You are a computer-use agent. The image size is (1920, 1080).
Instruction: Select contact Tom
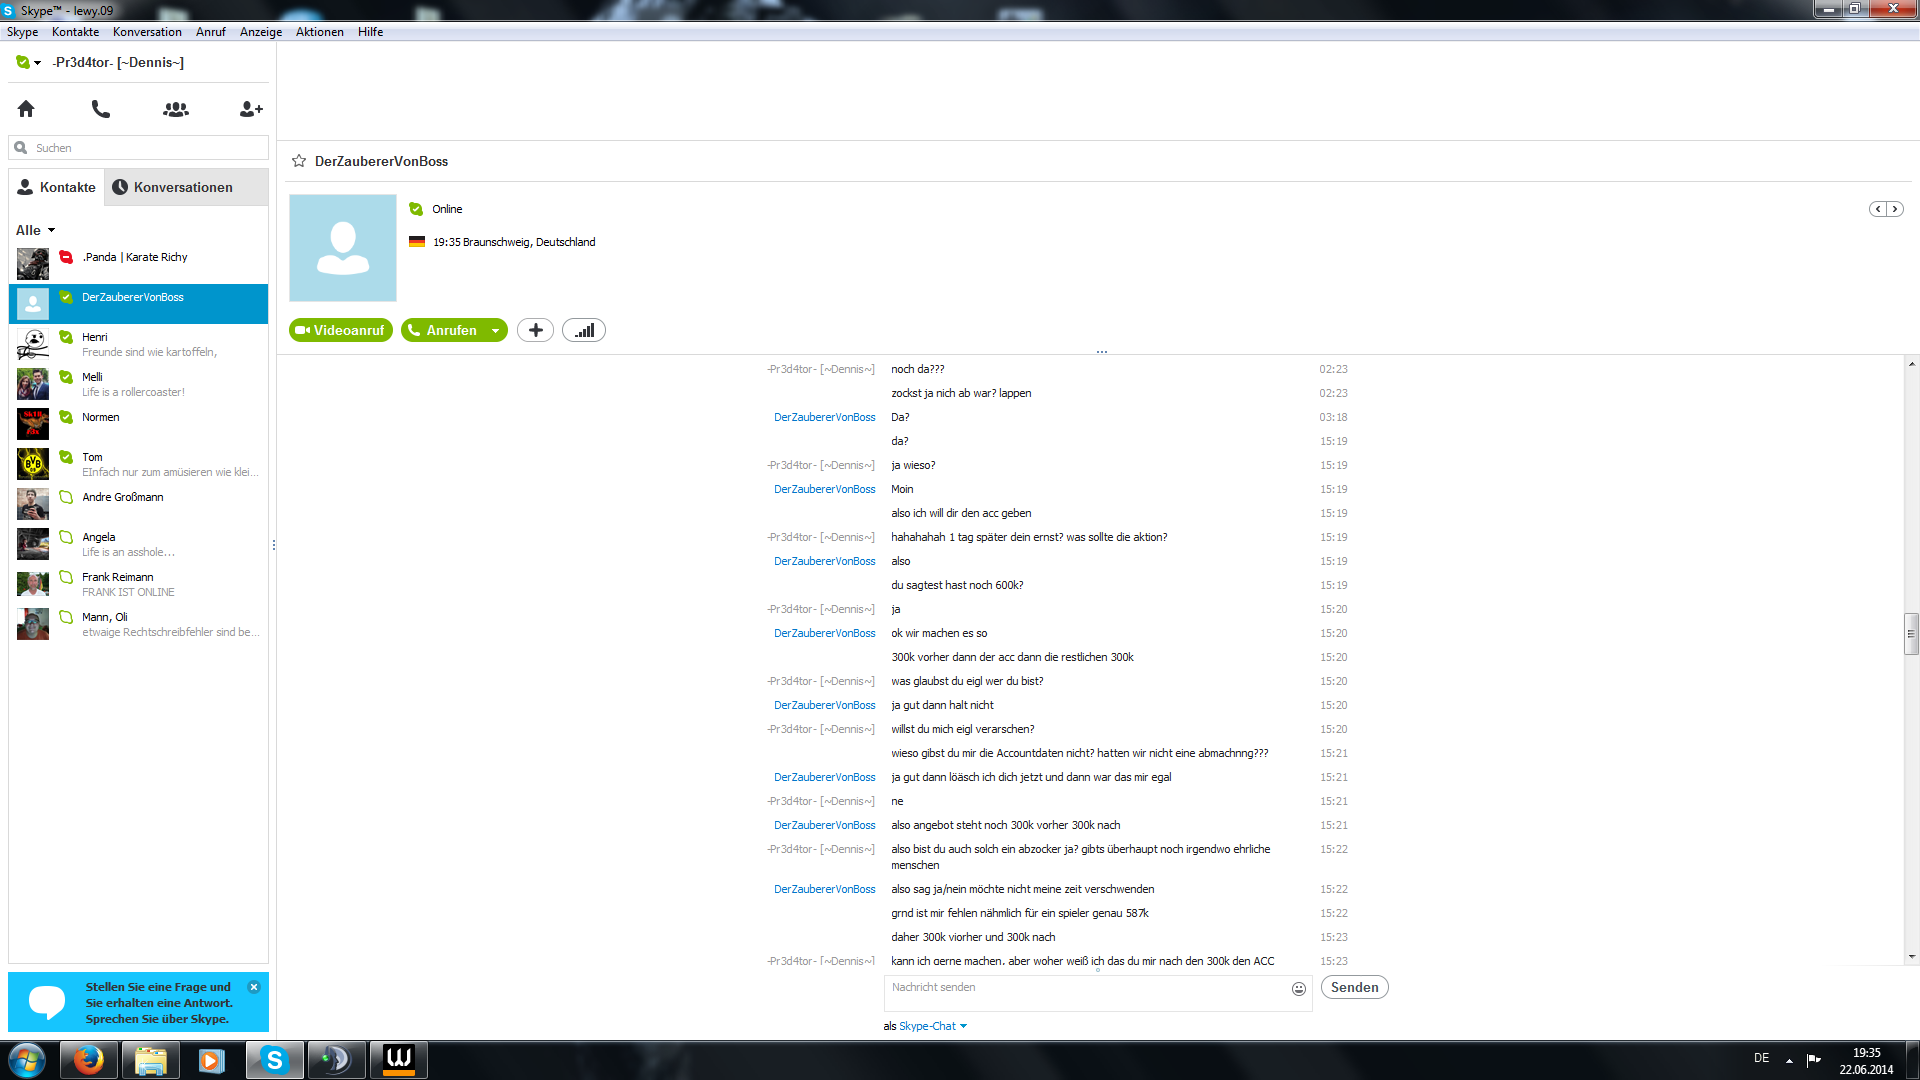tap(138, 464)
